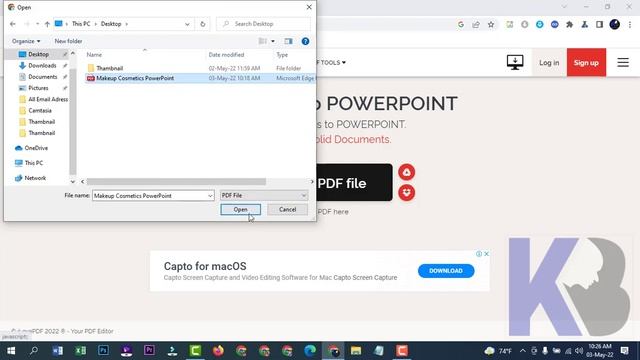Screen dimensions: 640x360
Task: Open Chrome three-dot menu
Action: 630,24
